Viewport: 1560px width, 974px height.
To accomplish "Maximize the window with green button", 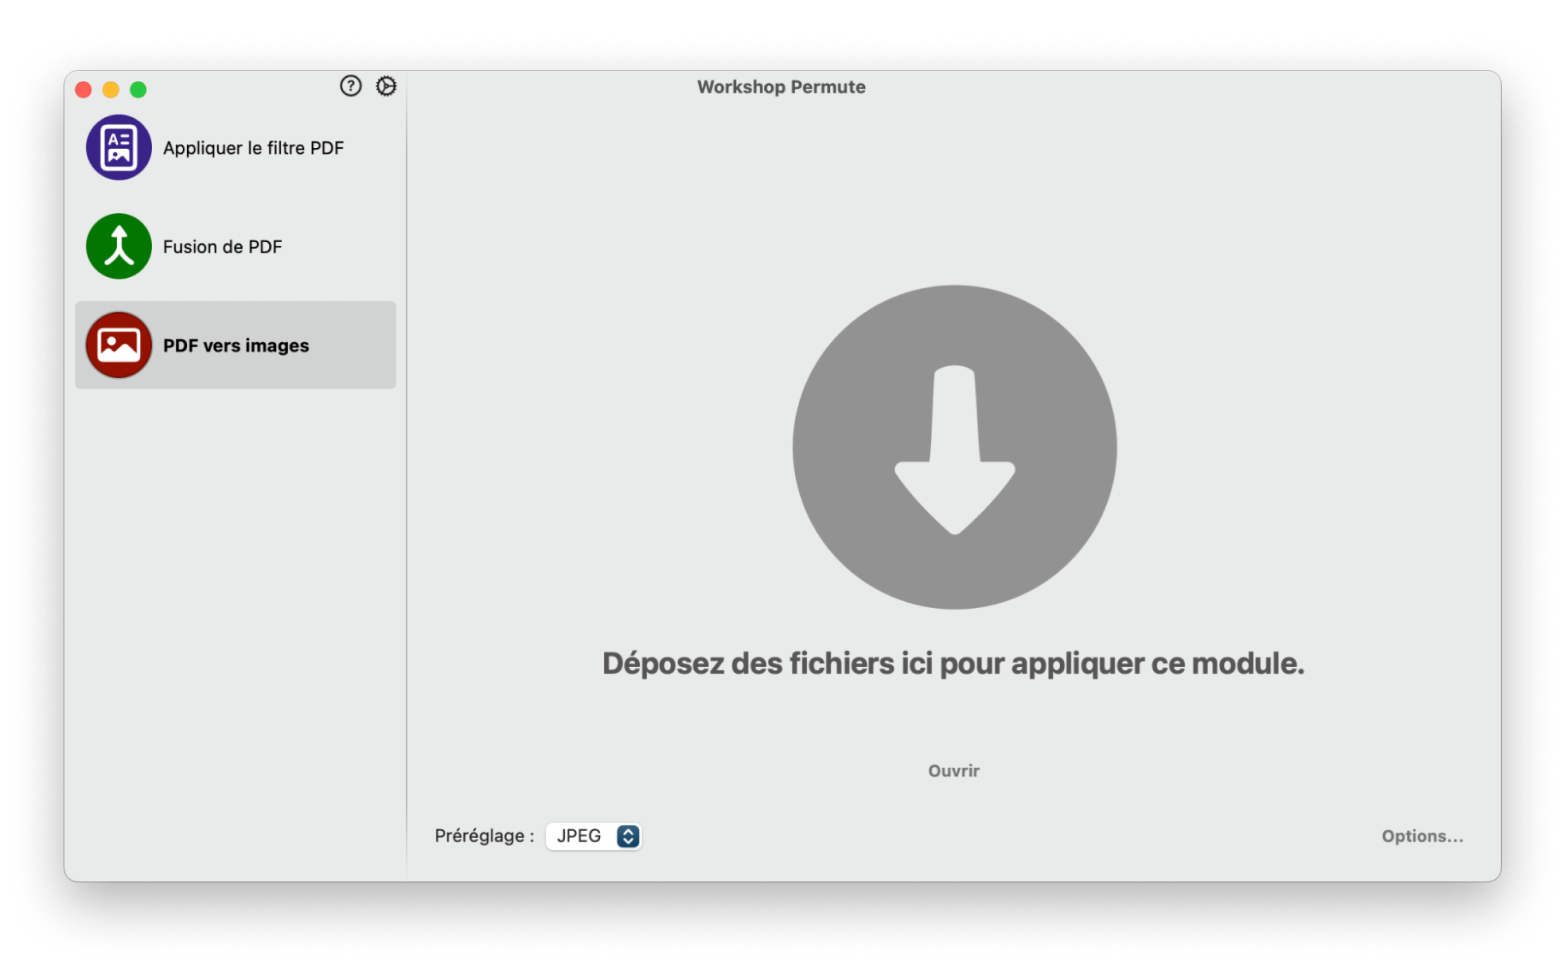I will coord(138,90).
